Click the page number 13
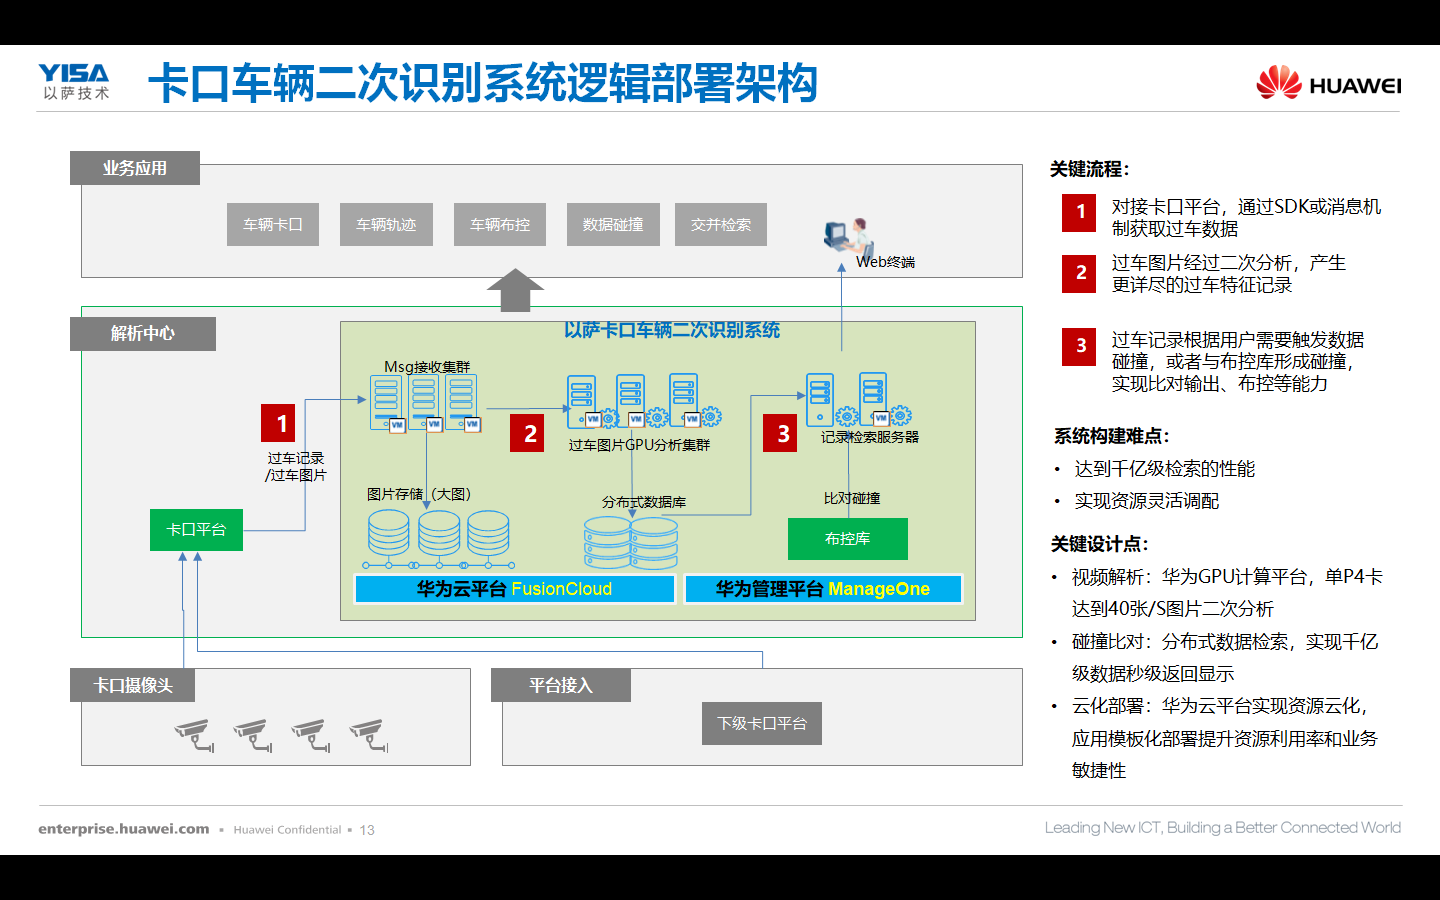1440x900 pixels. (367, 830)
